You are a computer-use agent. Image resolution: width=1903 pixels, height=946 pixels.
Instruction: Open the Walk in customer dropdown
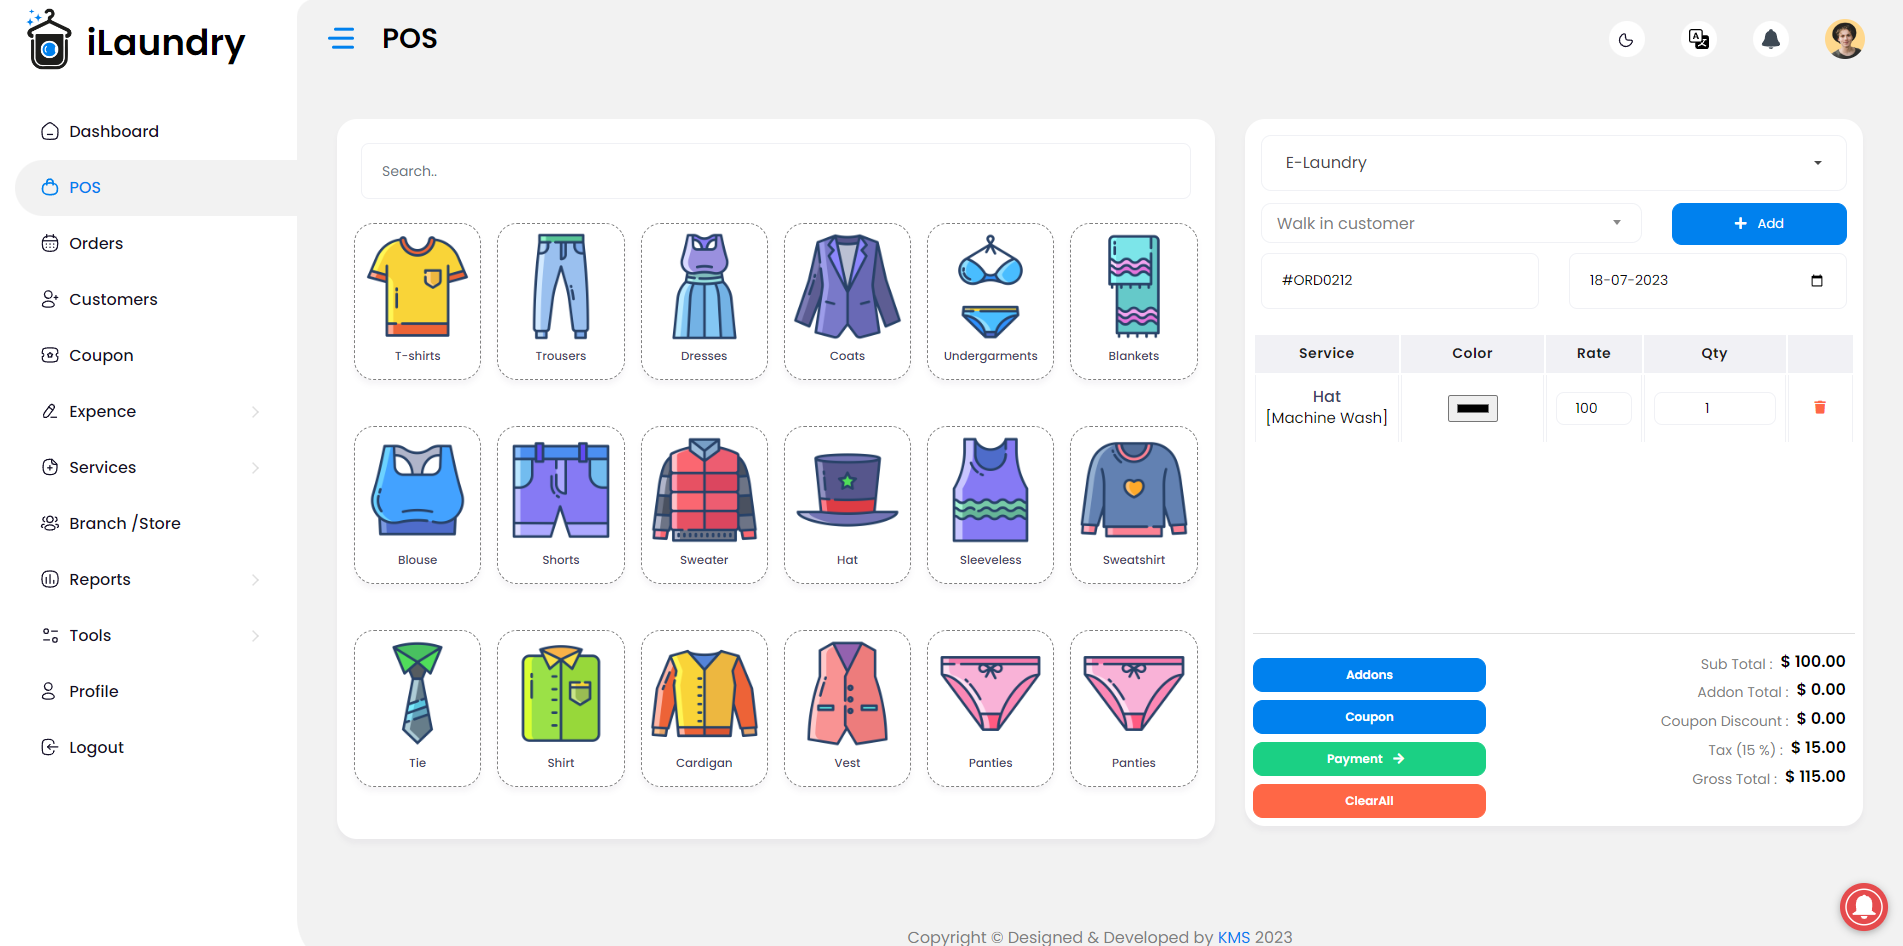[1451, 223]
